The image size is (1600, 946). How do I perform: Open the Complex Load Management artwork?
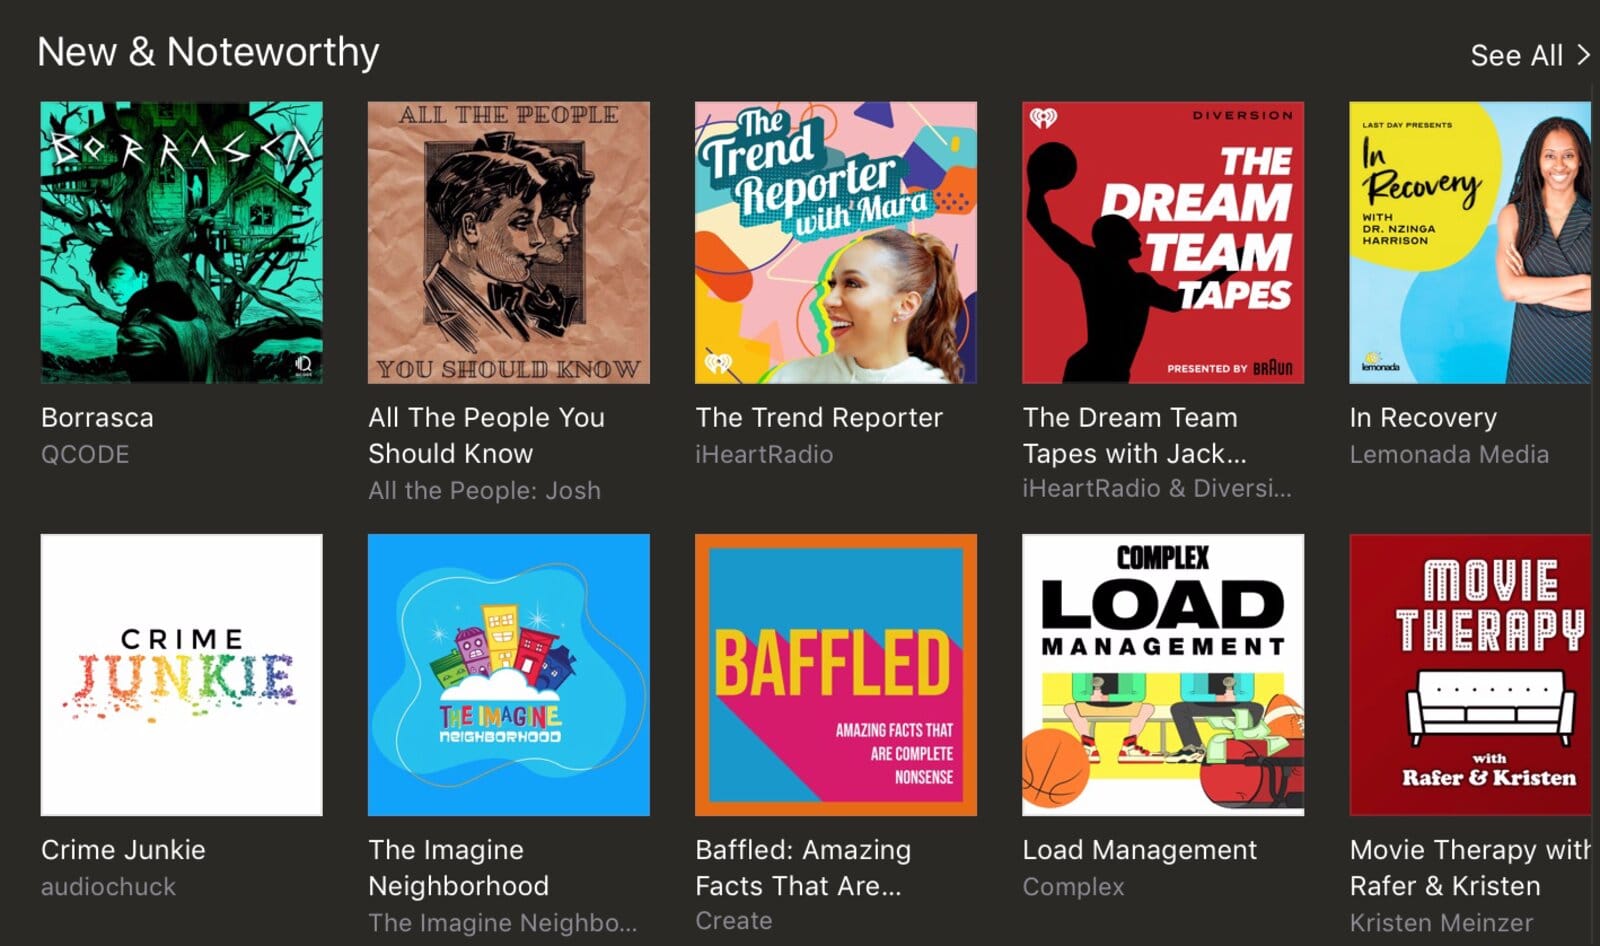coord(1162,674)
